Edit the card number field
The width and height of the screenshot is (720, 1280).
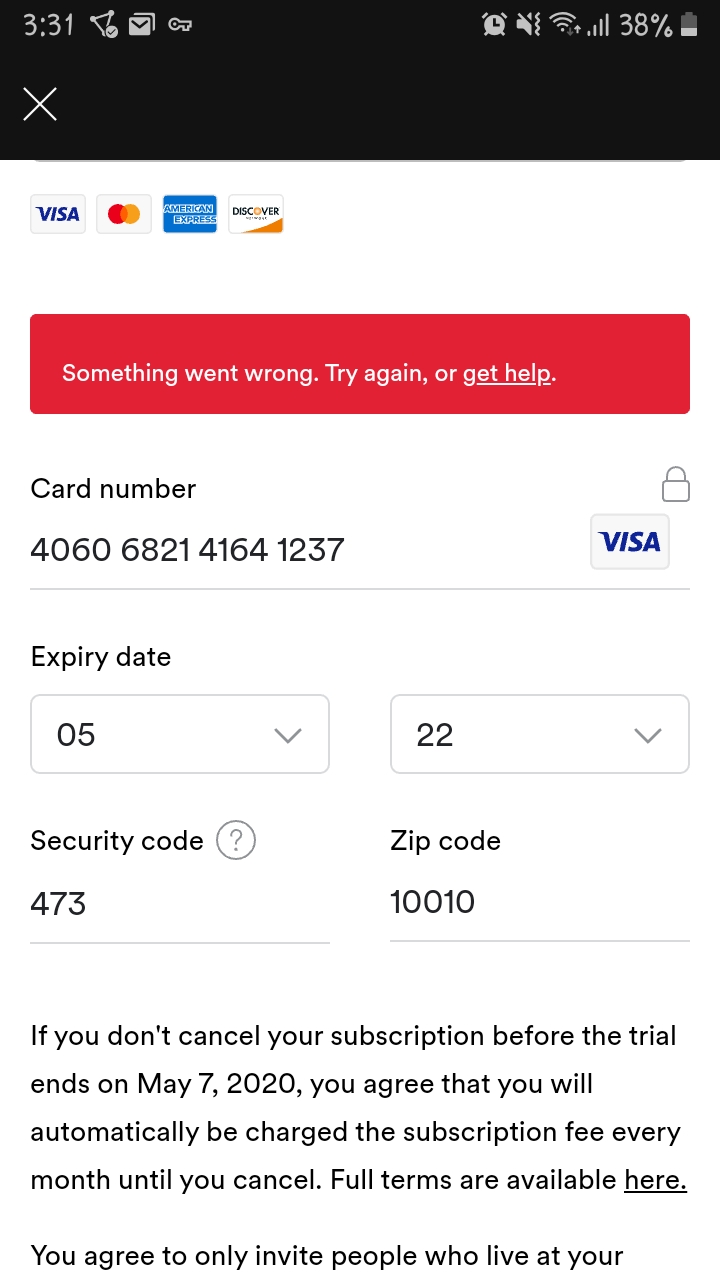click(x=300, y=550)
